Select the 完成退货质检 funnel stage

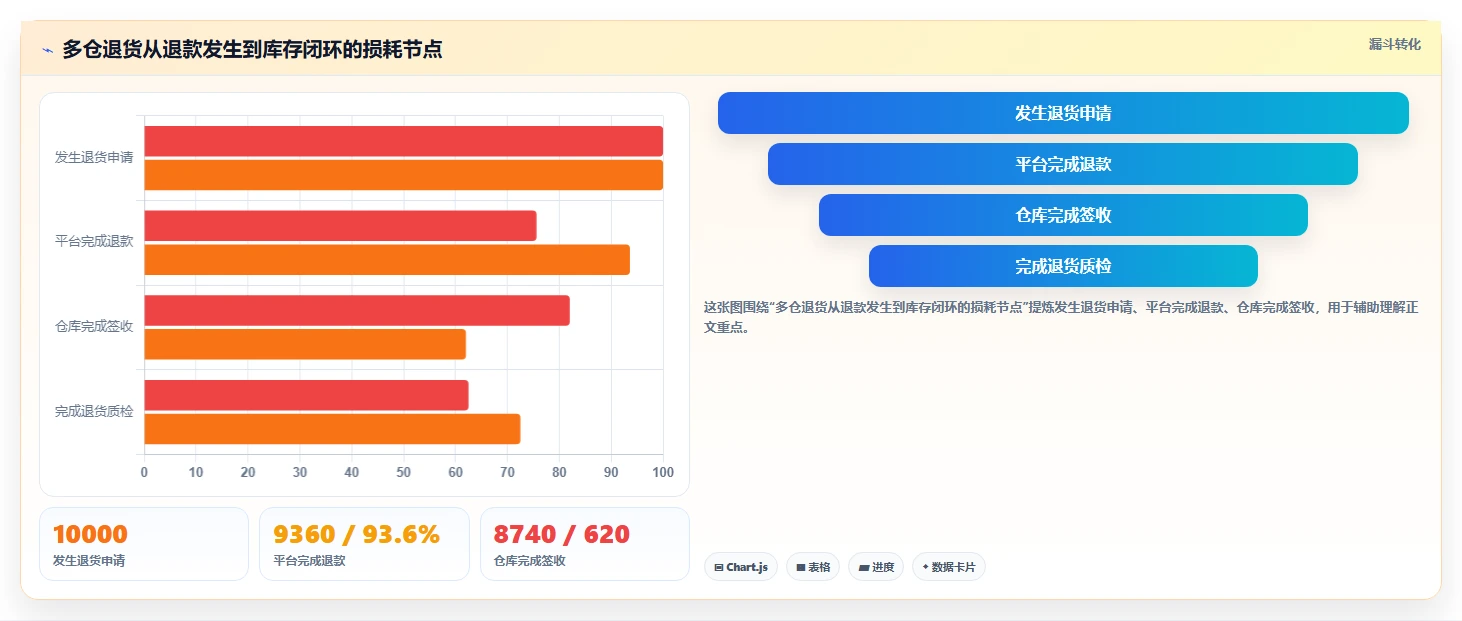[1063, 266]
